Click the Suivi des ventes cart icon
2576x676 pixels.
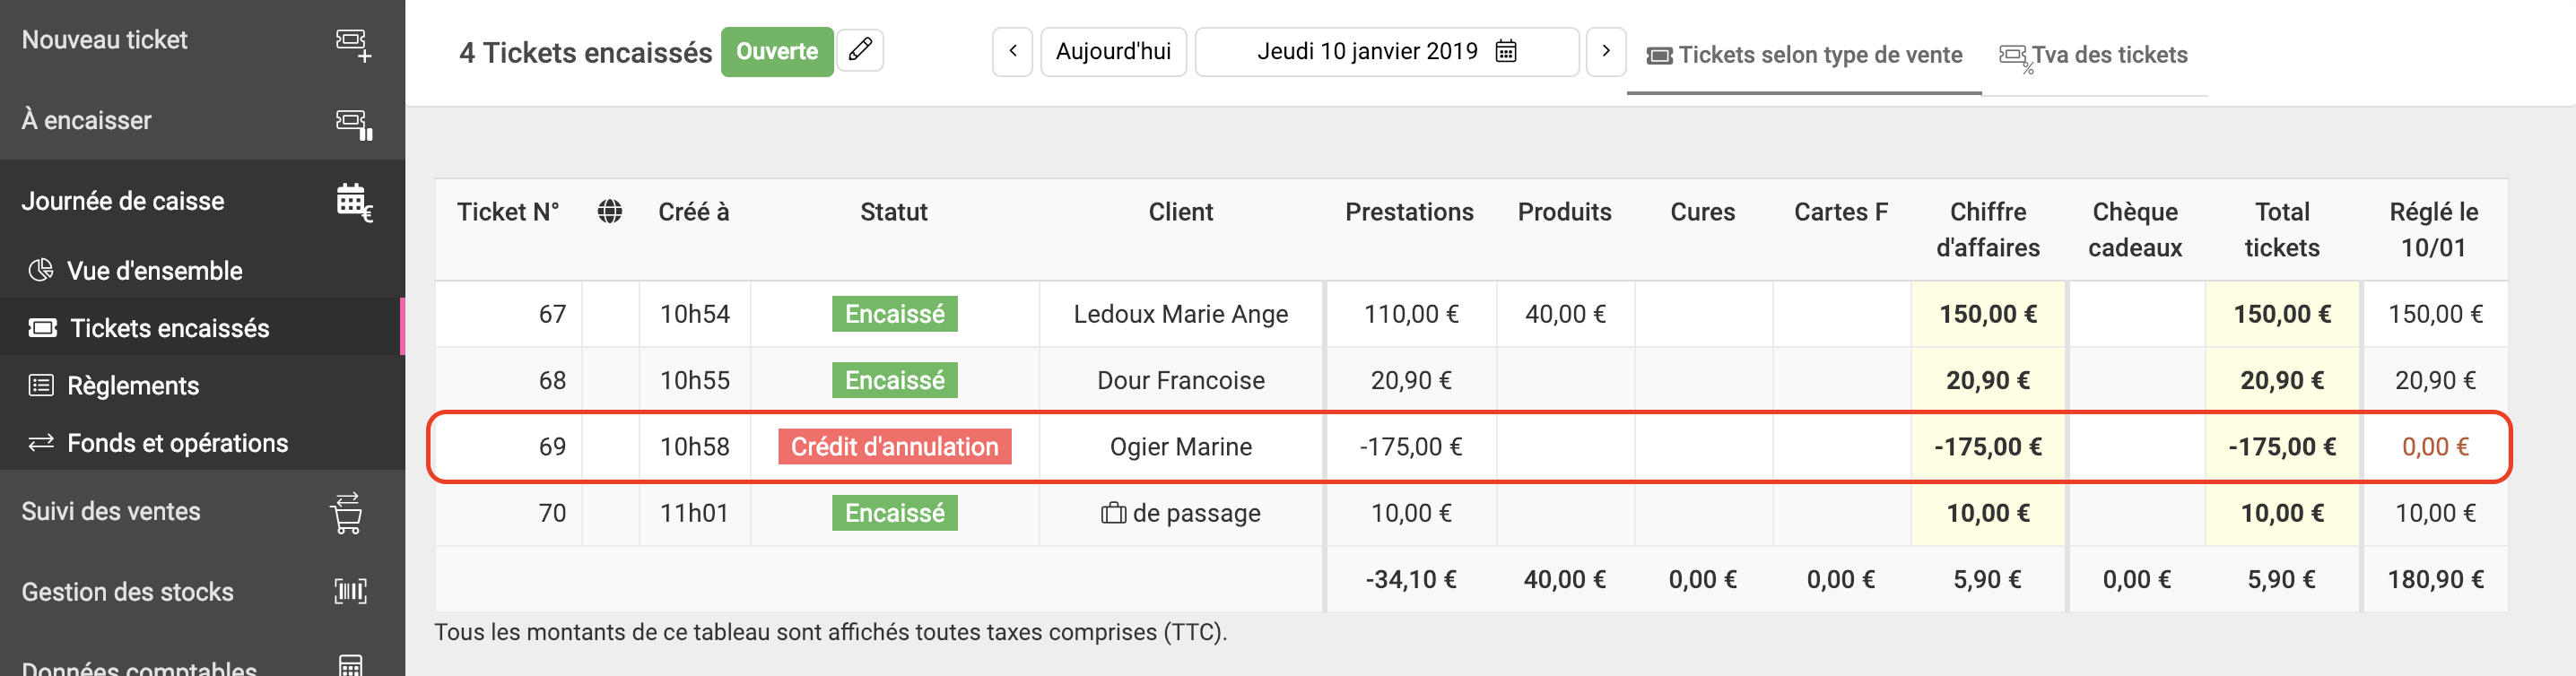347,513
